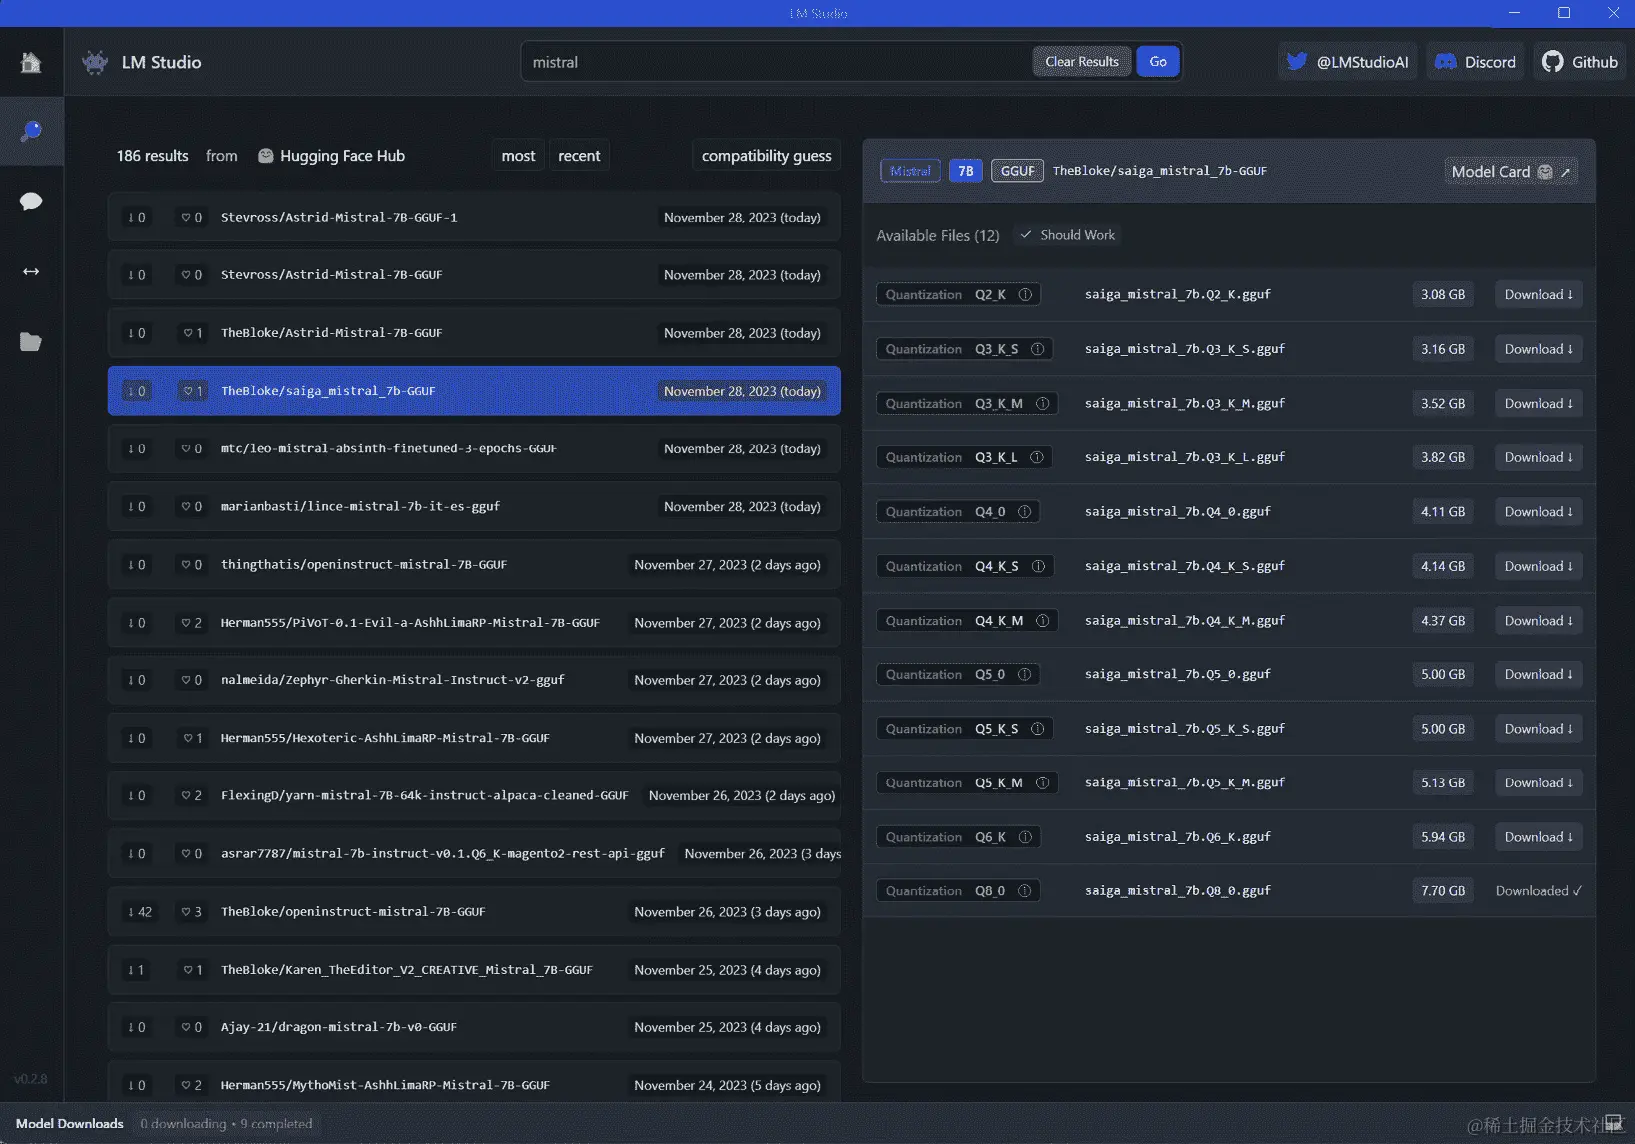This screenshot has height=1144, width=1635.
Task: Click the Downloaded status for Q8_0 file
Action: click(x=1539, y=891)
